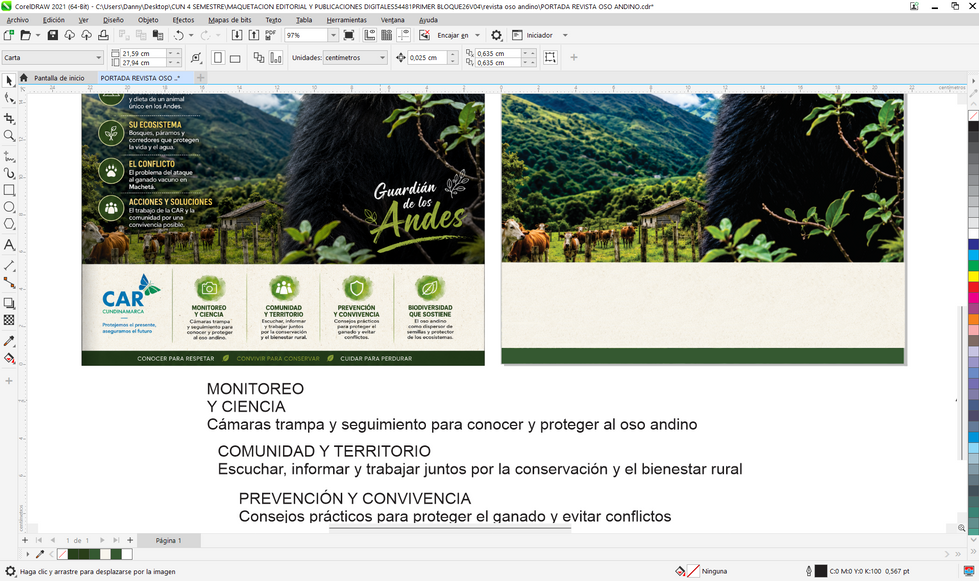Toggle treat as filled option
979x581 pixels.
click(x=550, y=57)
